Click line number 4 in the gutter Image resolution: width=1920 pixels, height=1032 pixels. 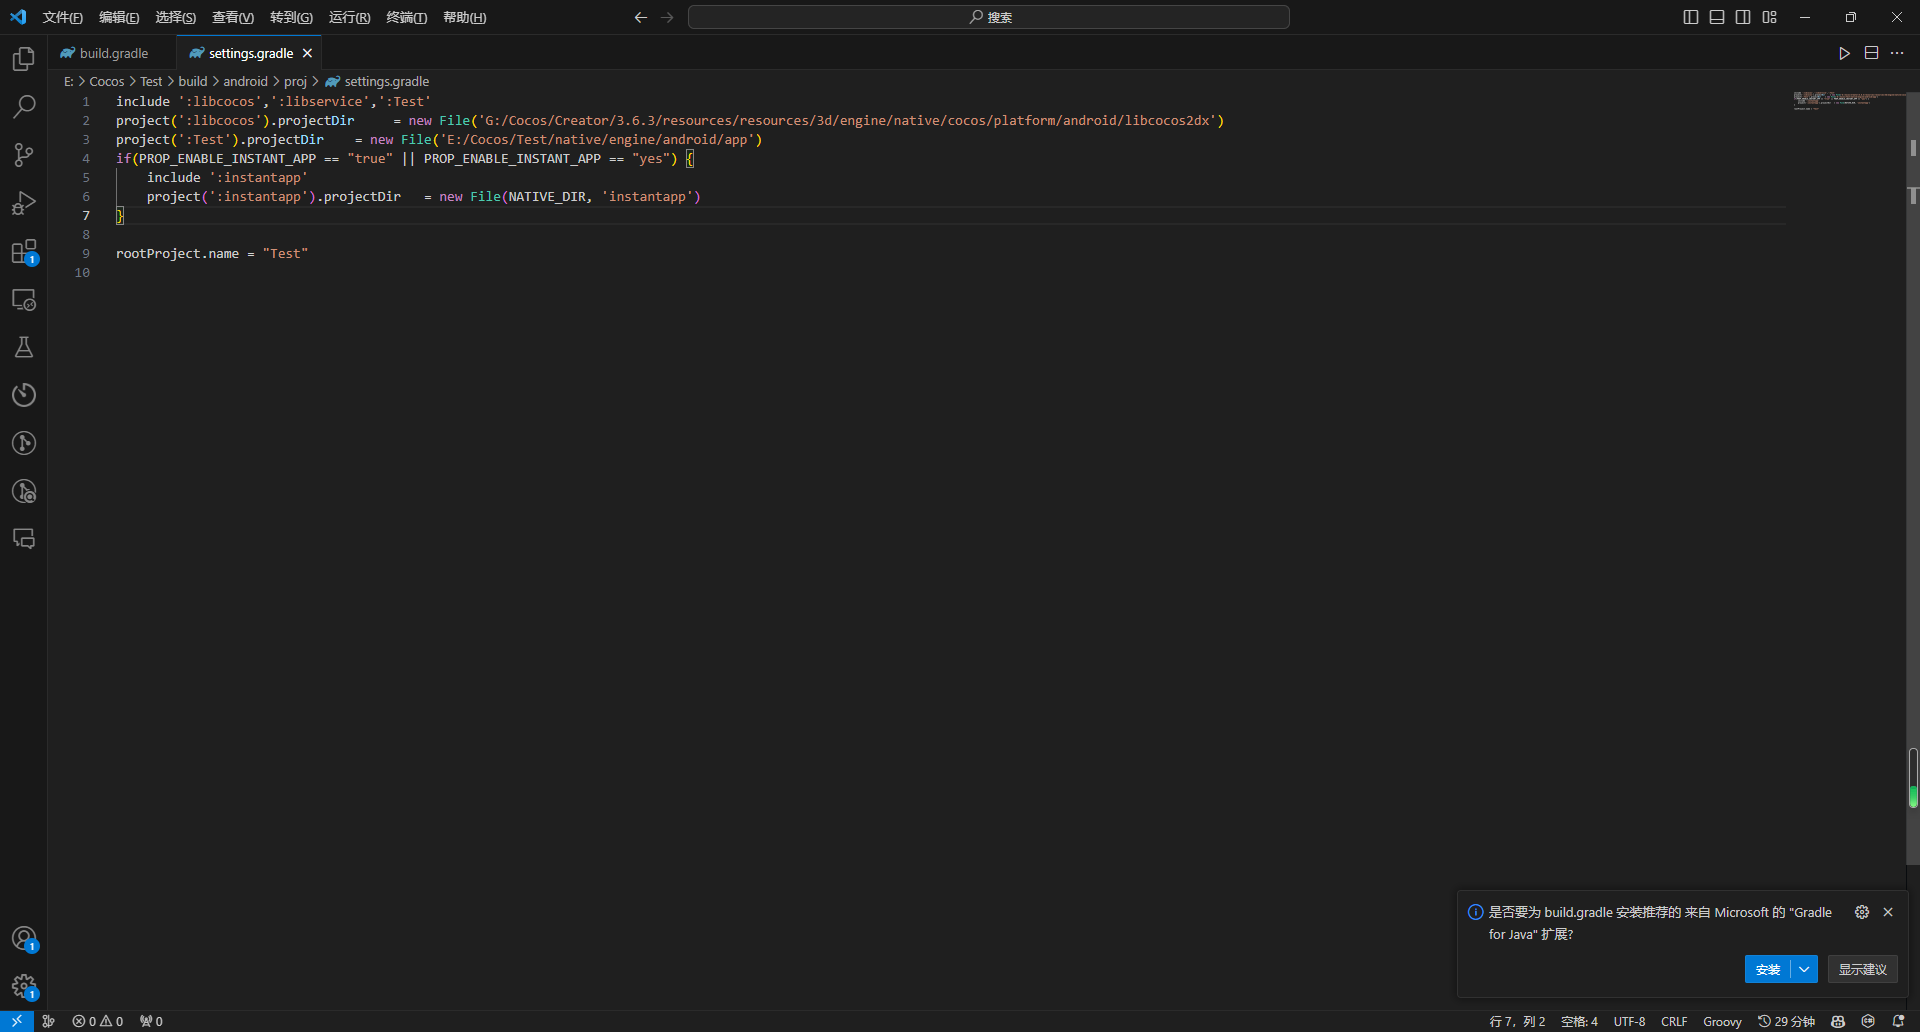coord(86,159)
